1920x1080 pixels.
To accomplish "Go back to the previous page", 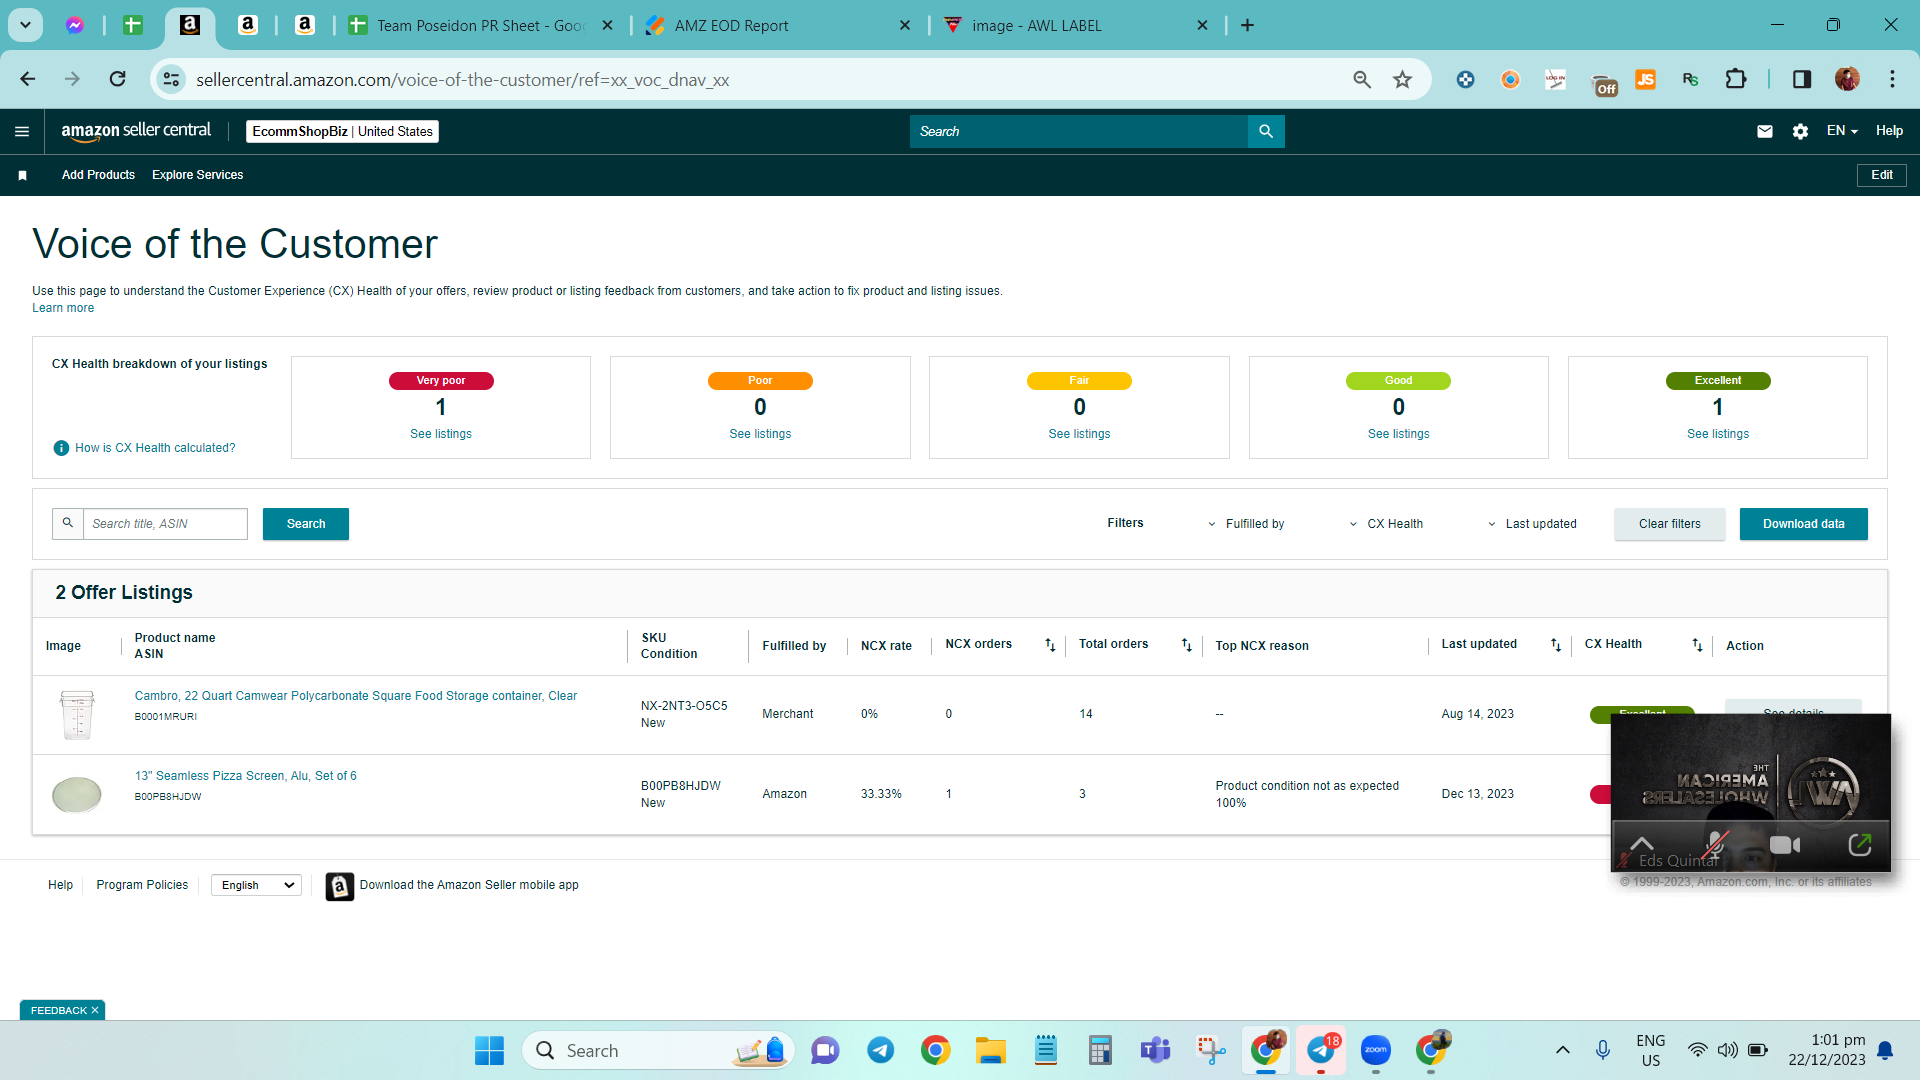I will click(x=28, y=79).
